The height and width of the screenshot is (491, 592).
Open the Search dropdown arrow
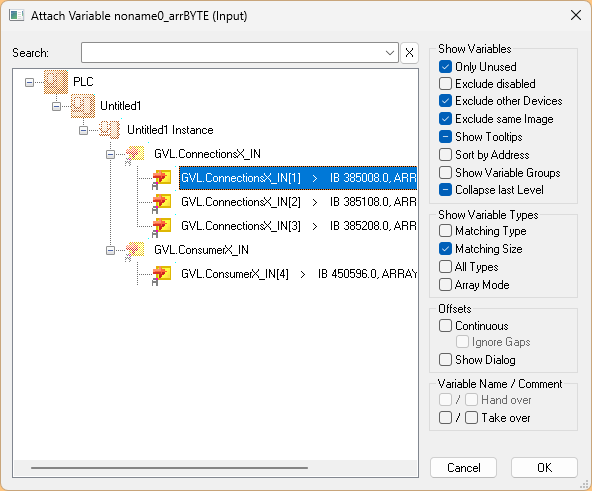click(x=390, y=53)
